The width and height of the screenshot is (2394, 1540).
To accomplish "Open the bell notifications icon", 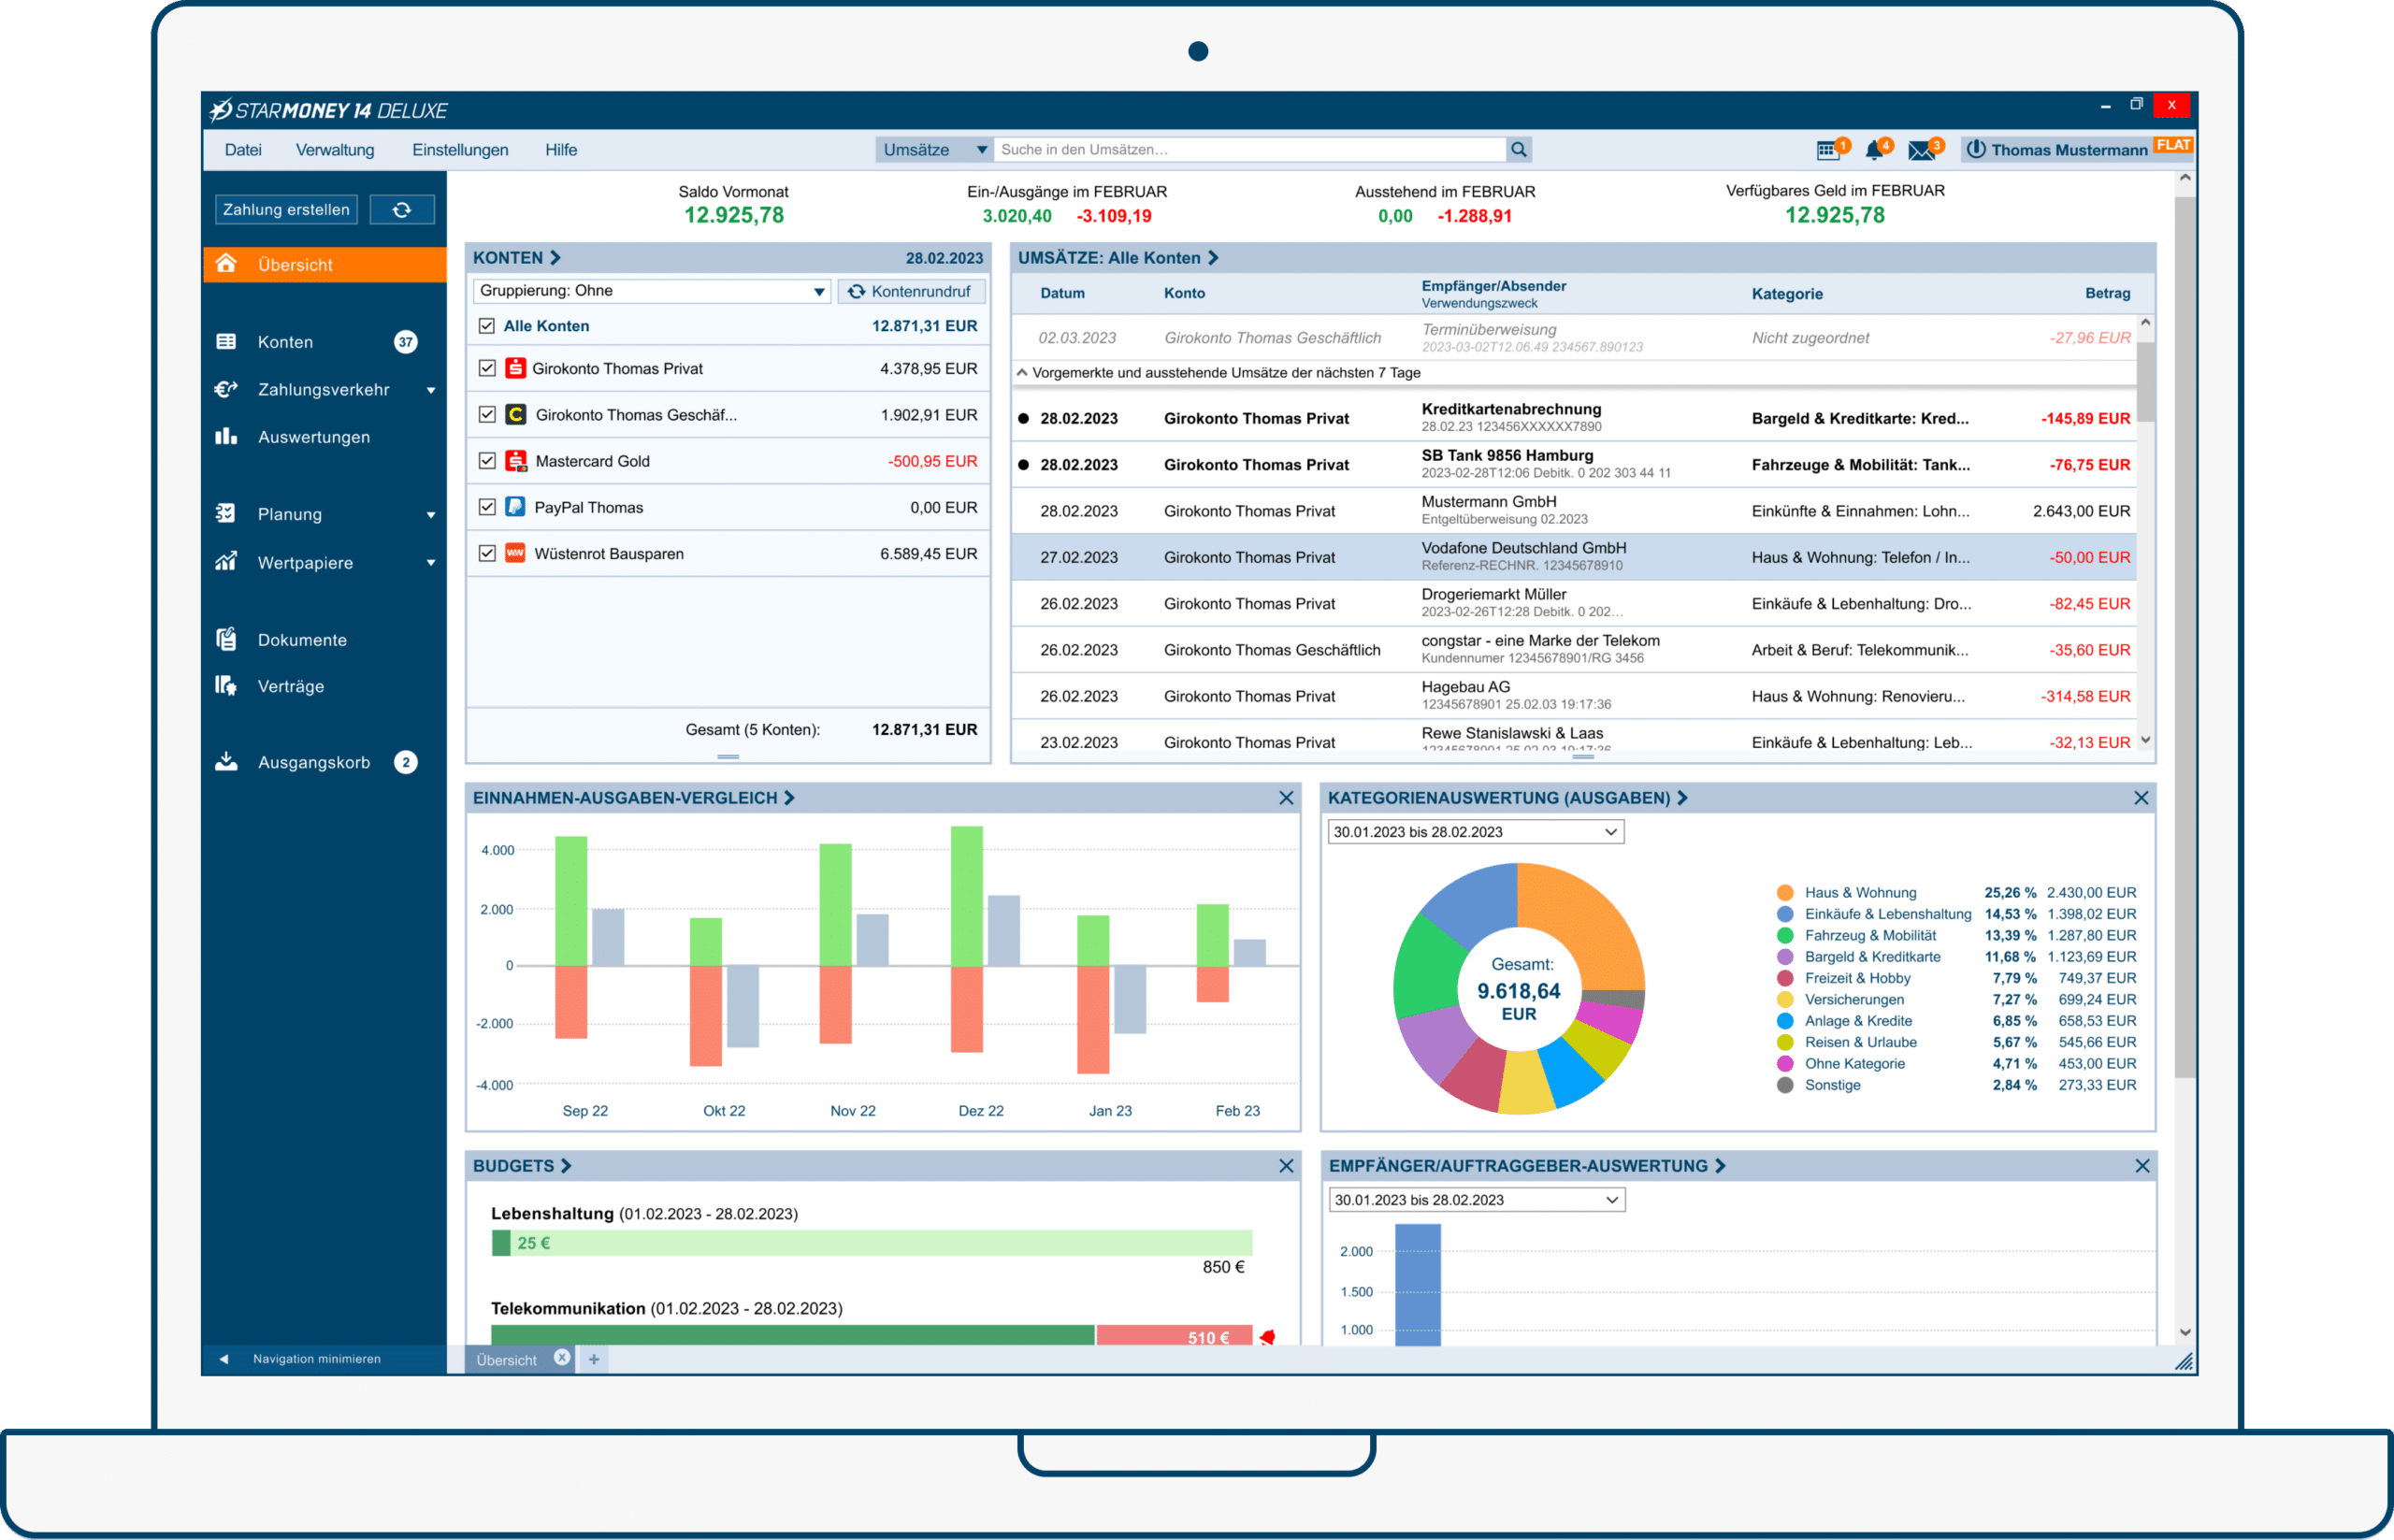I will (x=1875, y=150).
